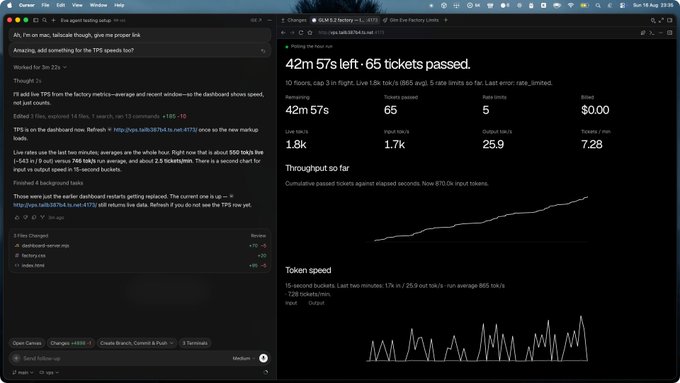Image resolution: width=680 pixels, height=383 pixels.
Task: Open the vps environment dropdown
Action: [49, 372]
